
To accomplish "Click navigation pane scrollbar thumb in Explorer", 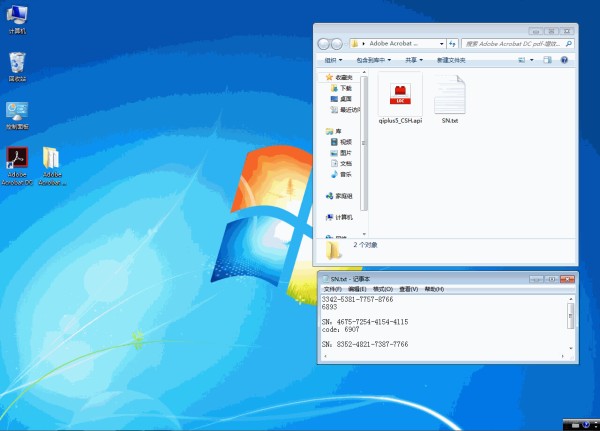I will click(x=364, y=143).
